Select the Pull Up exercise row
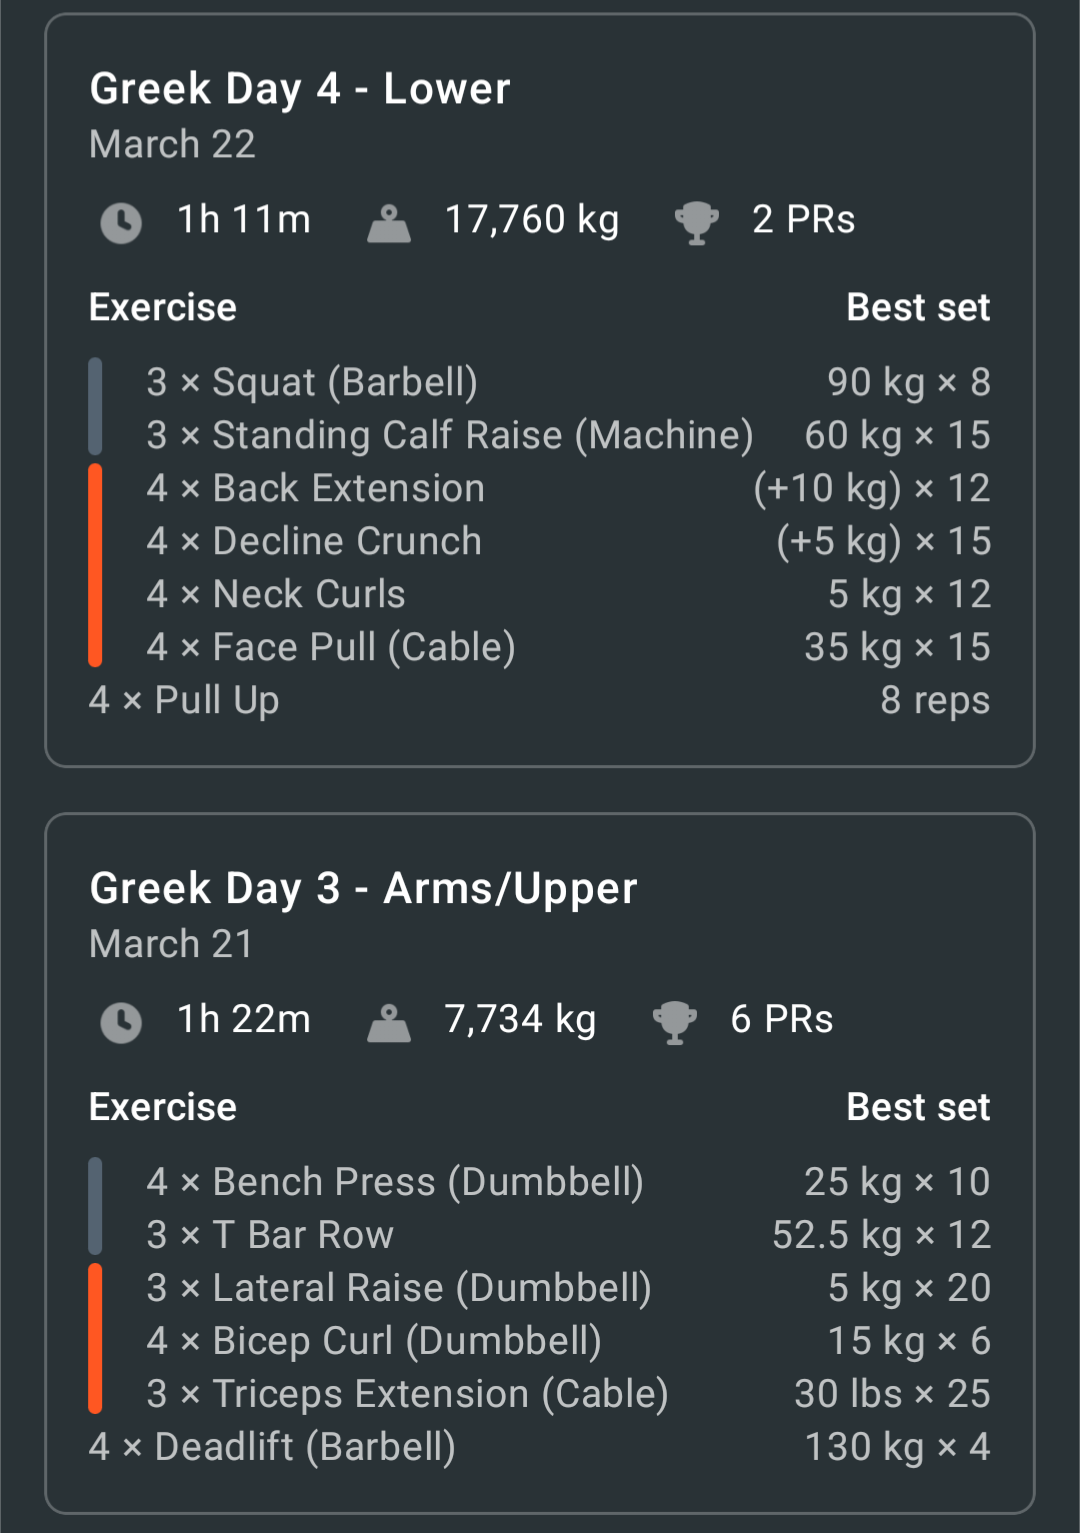The image size is (1080, 1533). pos(540,700)
